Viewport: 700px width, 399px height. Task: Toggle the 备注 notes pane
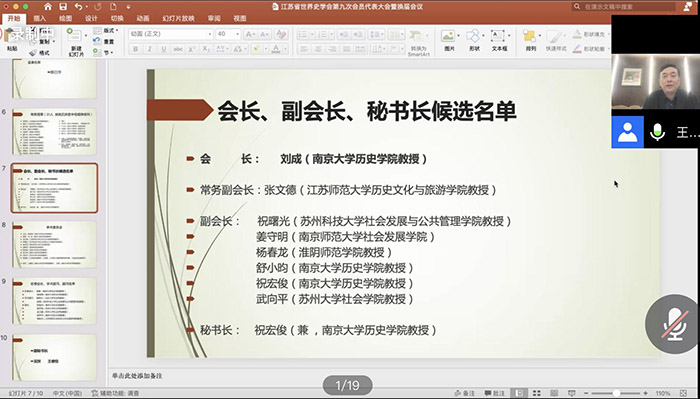[x=465, y=393]
